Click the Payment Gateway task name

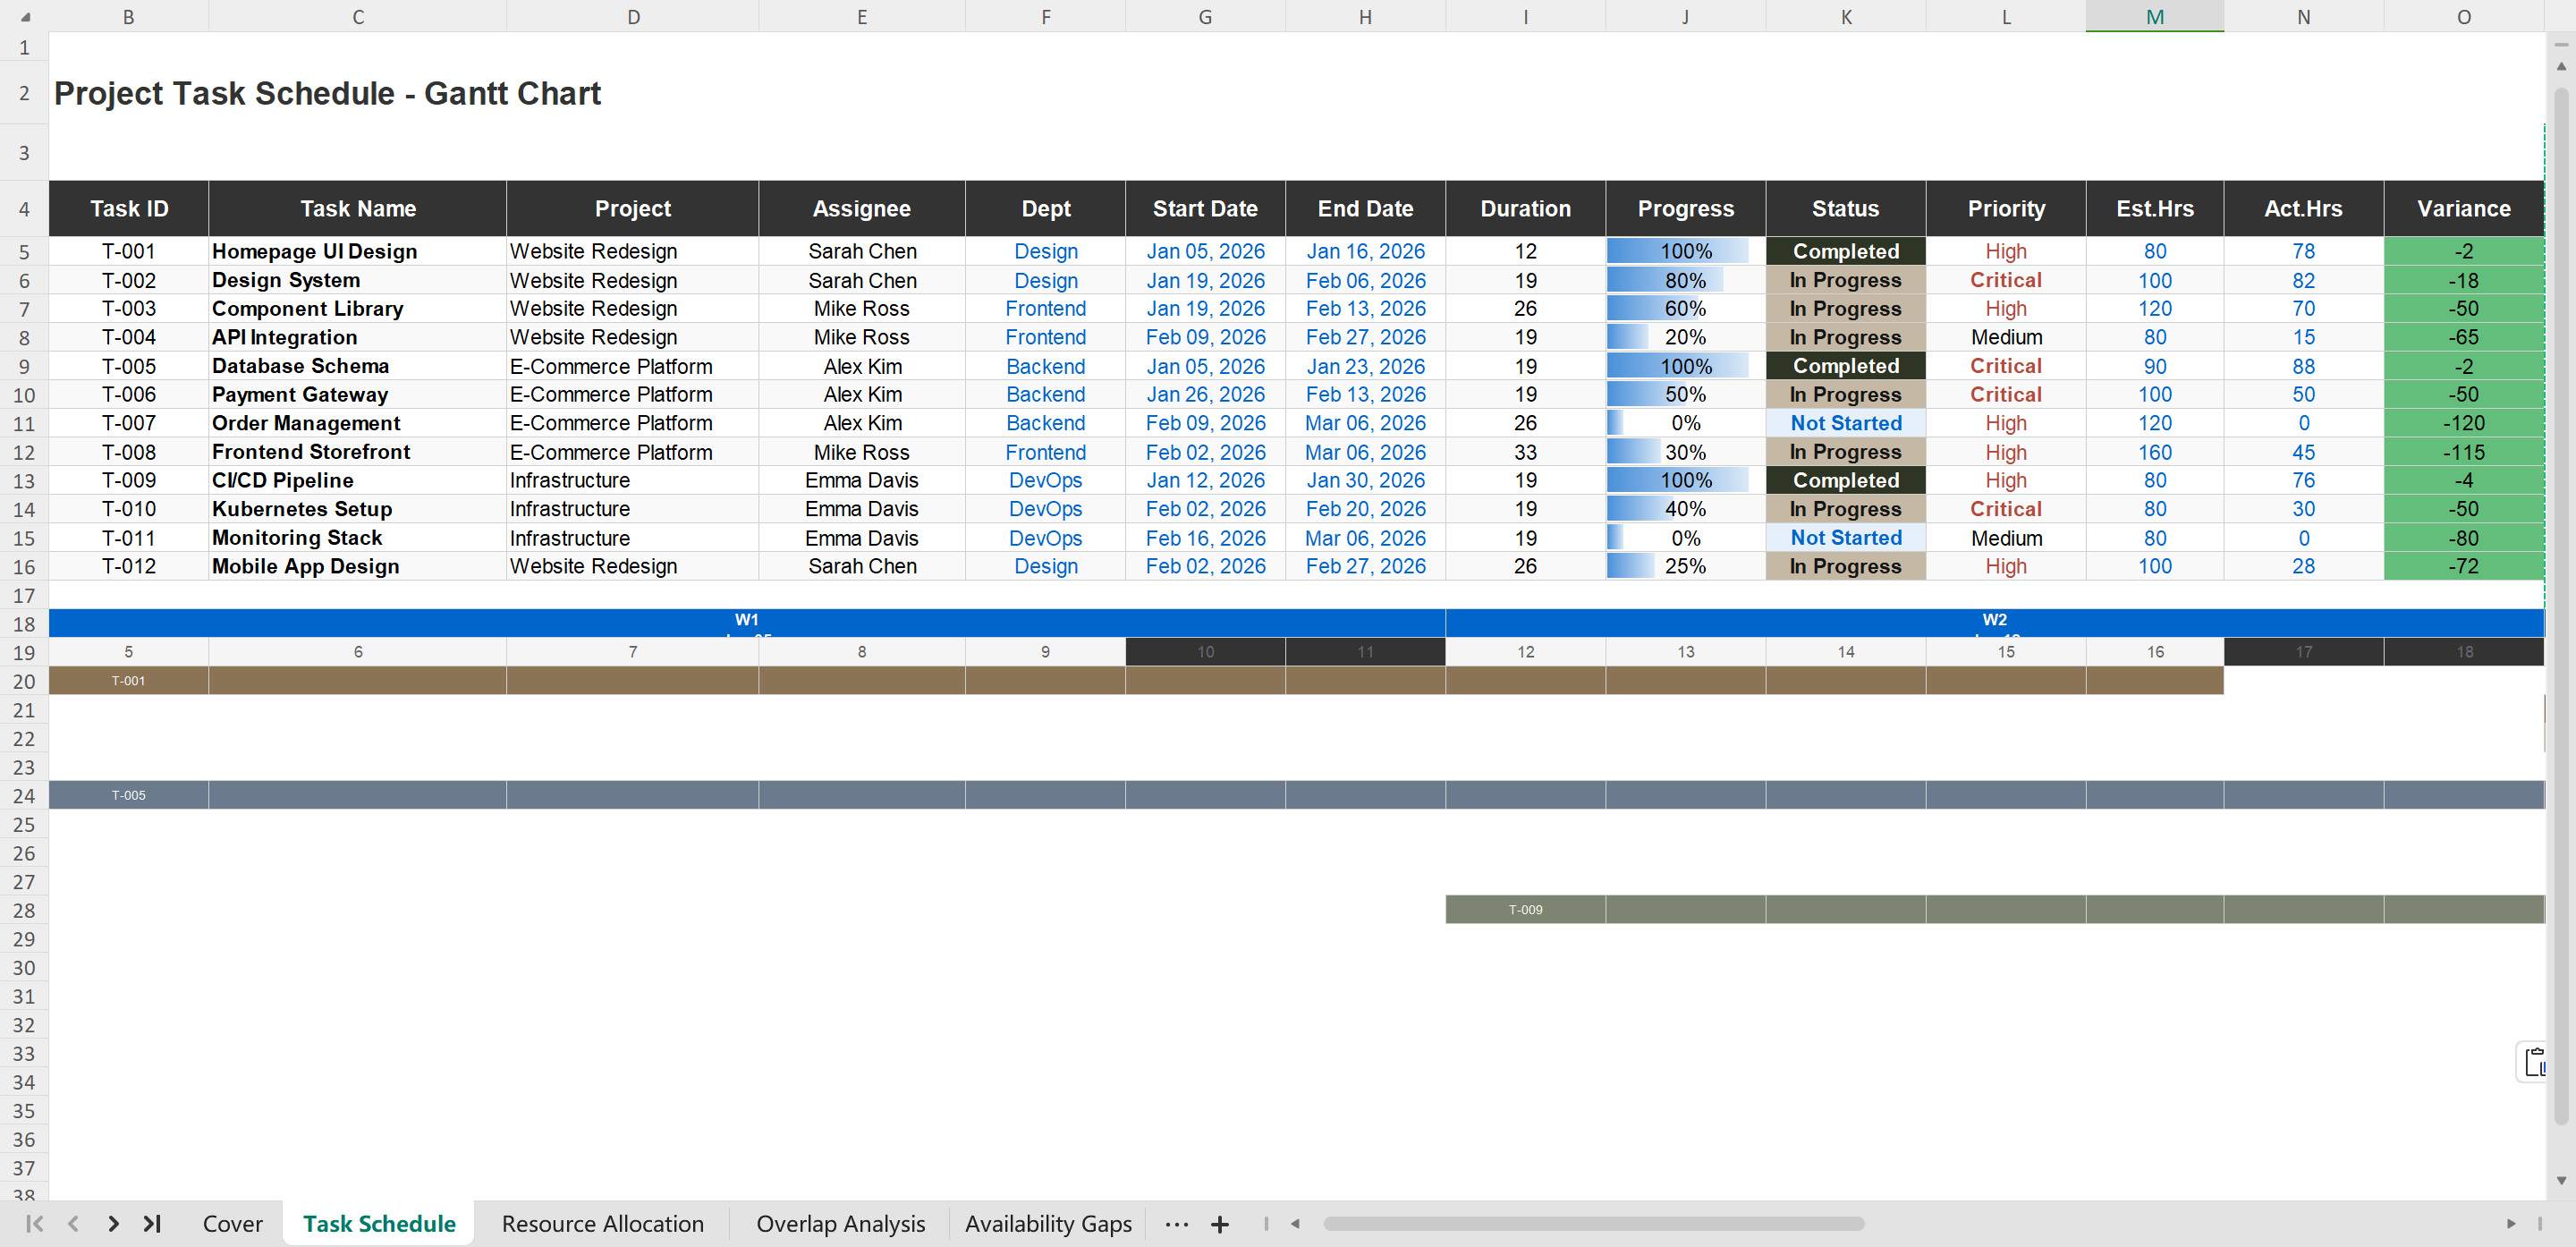tap(358, 395)
